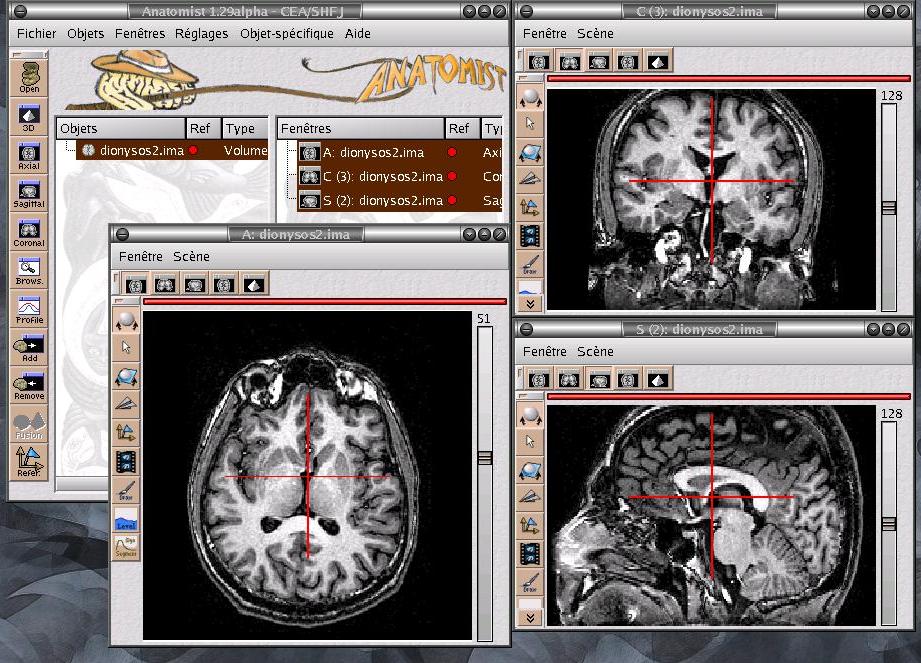Image resolution: width=921 pixels, height=663 pixels.
Task: Open Scène menu in the axial window
Action: tap(191, 256)
